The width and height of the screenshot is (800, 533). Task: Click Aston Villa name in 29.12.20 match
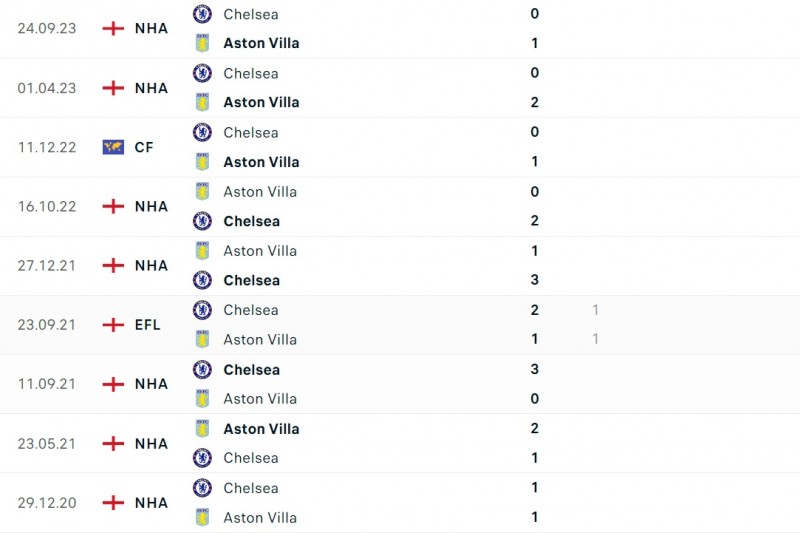pos(260,517)
